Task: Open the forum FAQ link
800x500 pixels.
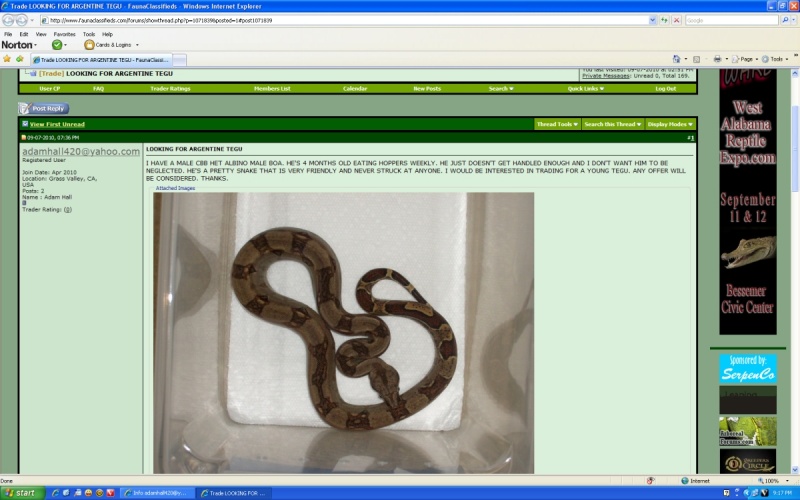Action: click(x=98, y=89)
